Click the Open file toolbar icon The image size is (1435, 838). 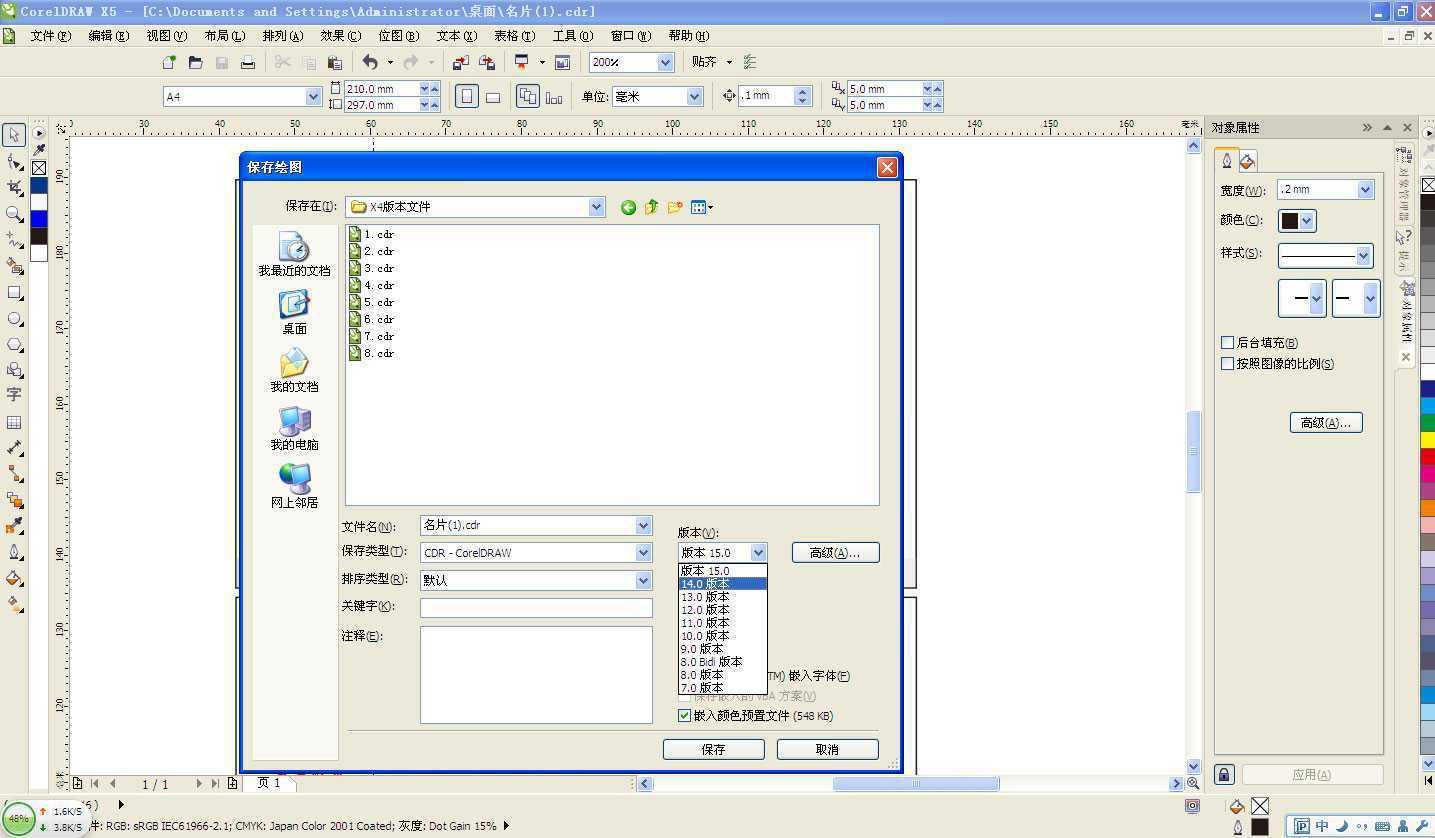[195, 62]
